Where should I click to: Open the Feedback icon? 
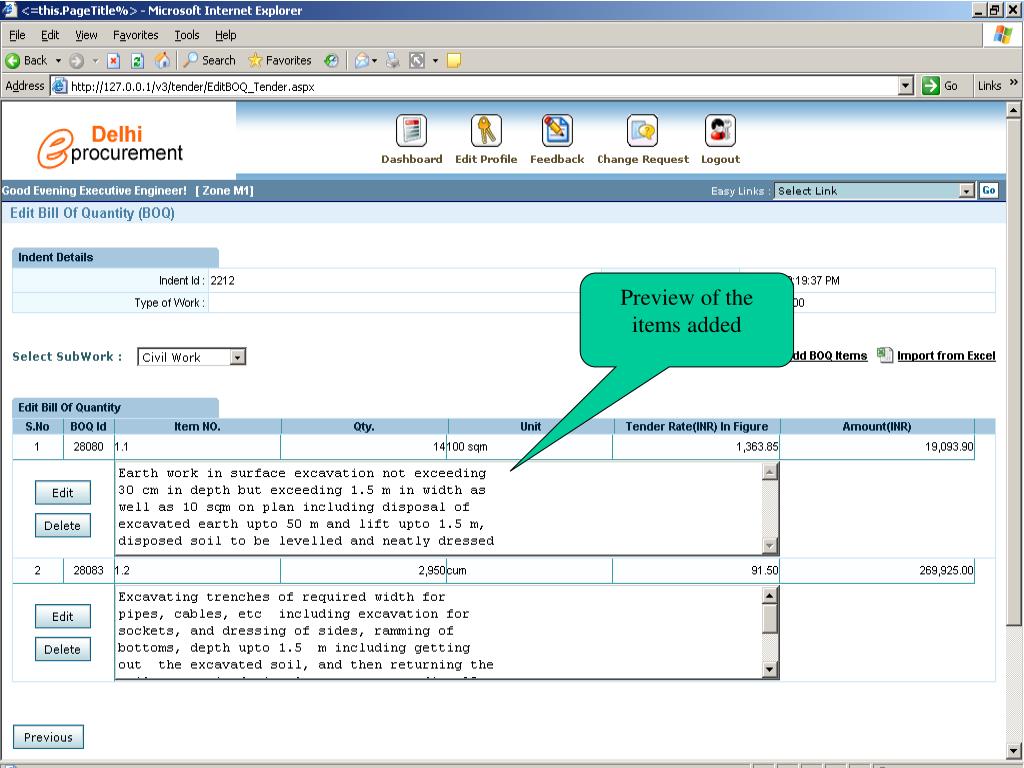[x=557, y=131]
